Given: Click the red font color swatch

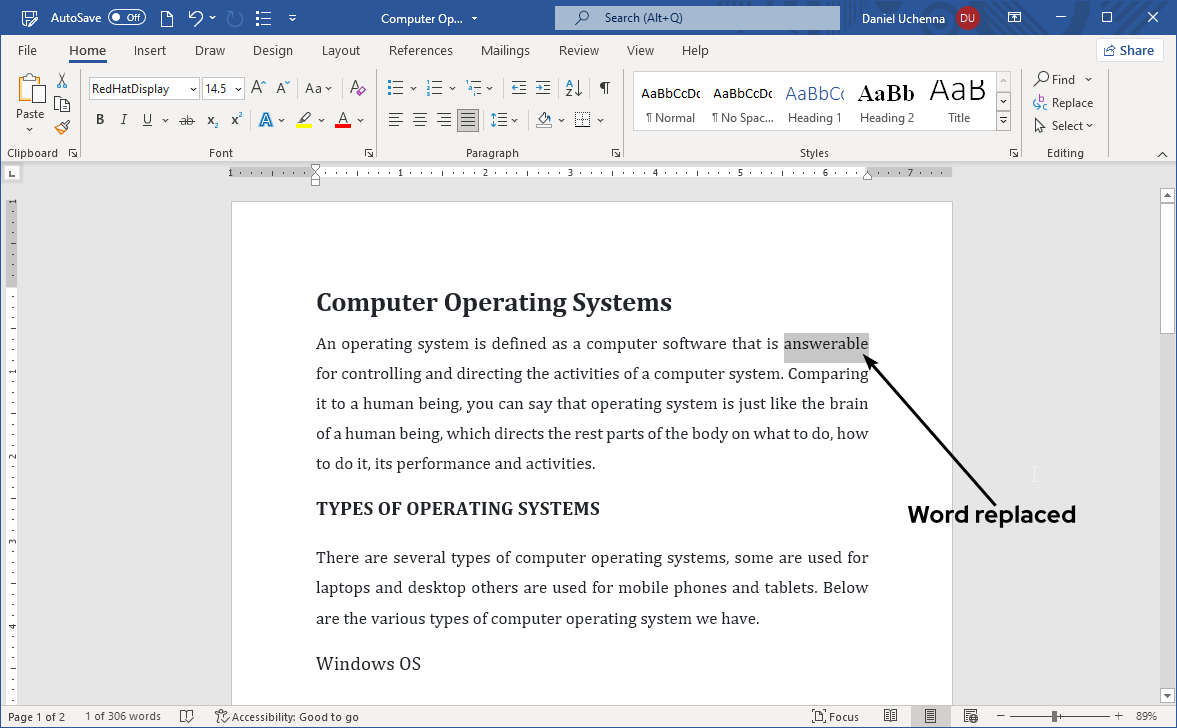Looking at the screenshot, I should click(x=343, y=120).
